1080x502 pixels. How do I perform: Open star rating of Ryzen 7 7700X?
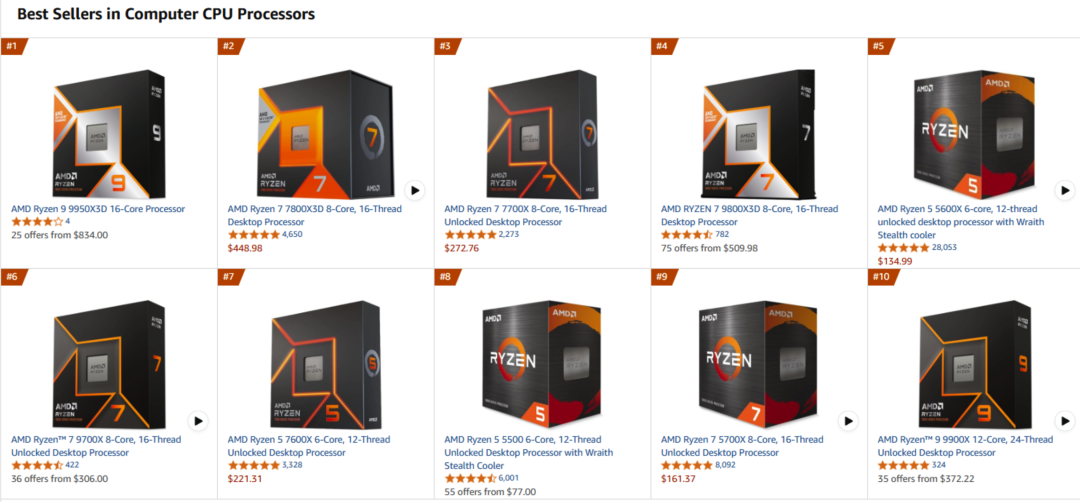470,235
